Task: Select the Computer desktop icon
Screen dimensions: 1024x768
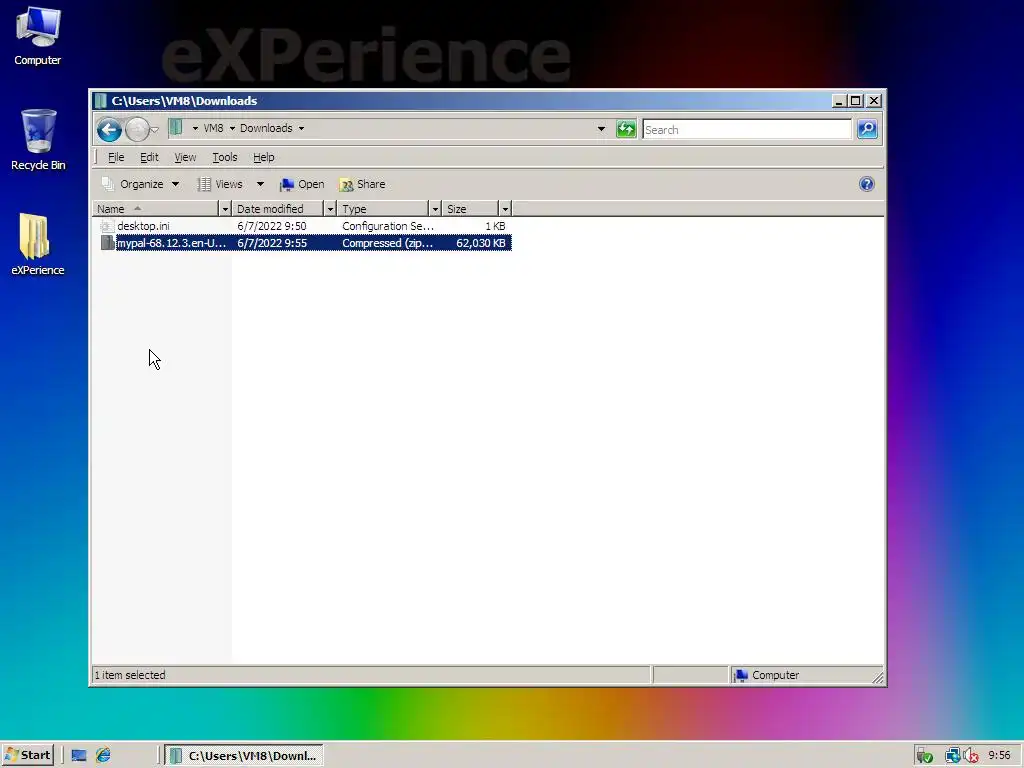Action: click(37, 36)
